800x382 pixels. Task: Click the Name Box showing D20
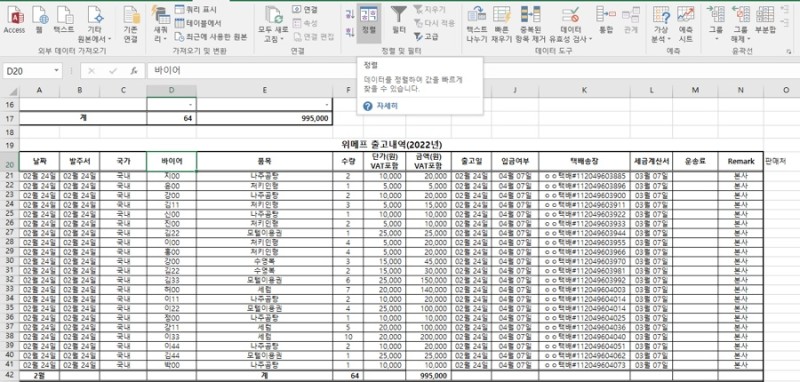[x=28, y=71]
